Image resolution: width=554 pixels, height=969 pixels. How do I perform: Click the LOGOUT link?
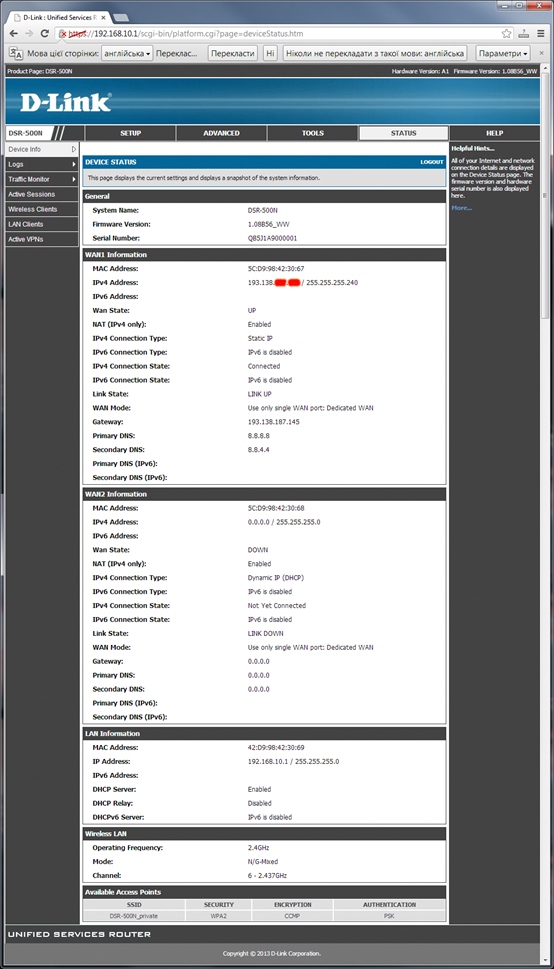[432, 162]
